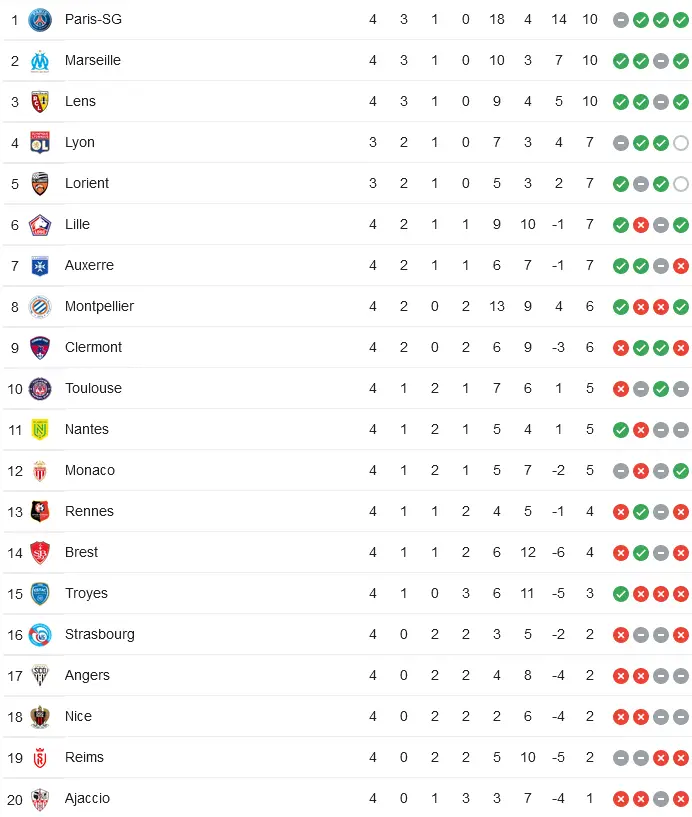The height and width of the screenshot is (817, 692).
Task: Click the Nantes yellow club logo
Action: (40, 429)
